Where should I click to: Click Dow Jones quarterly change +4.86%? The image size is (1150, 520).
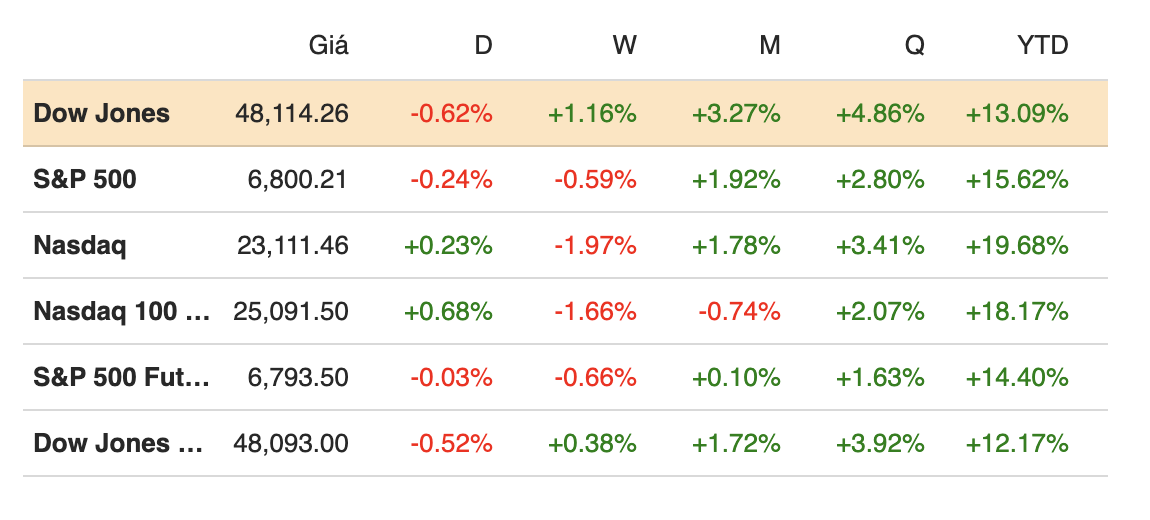pos(880,113)
